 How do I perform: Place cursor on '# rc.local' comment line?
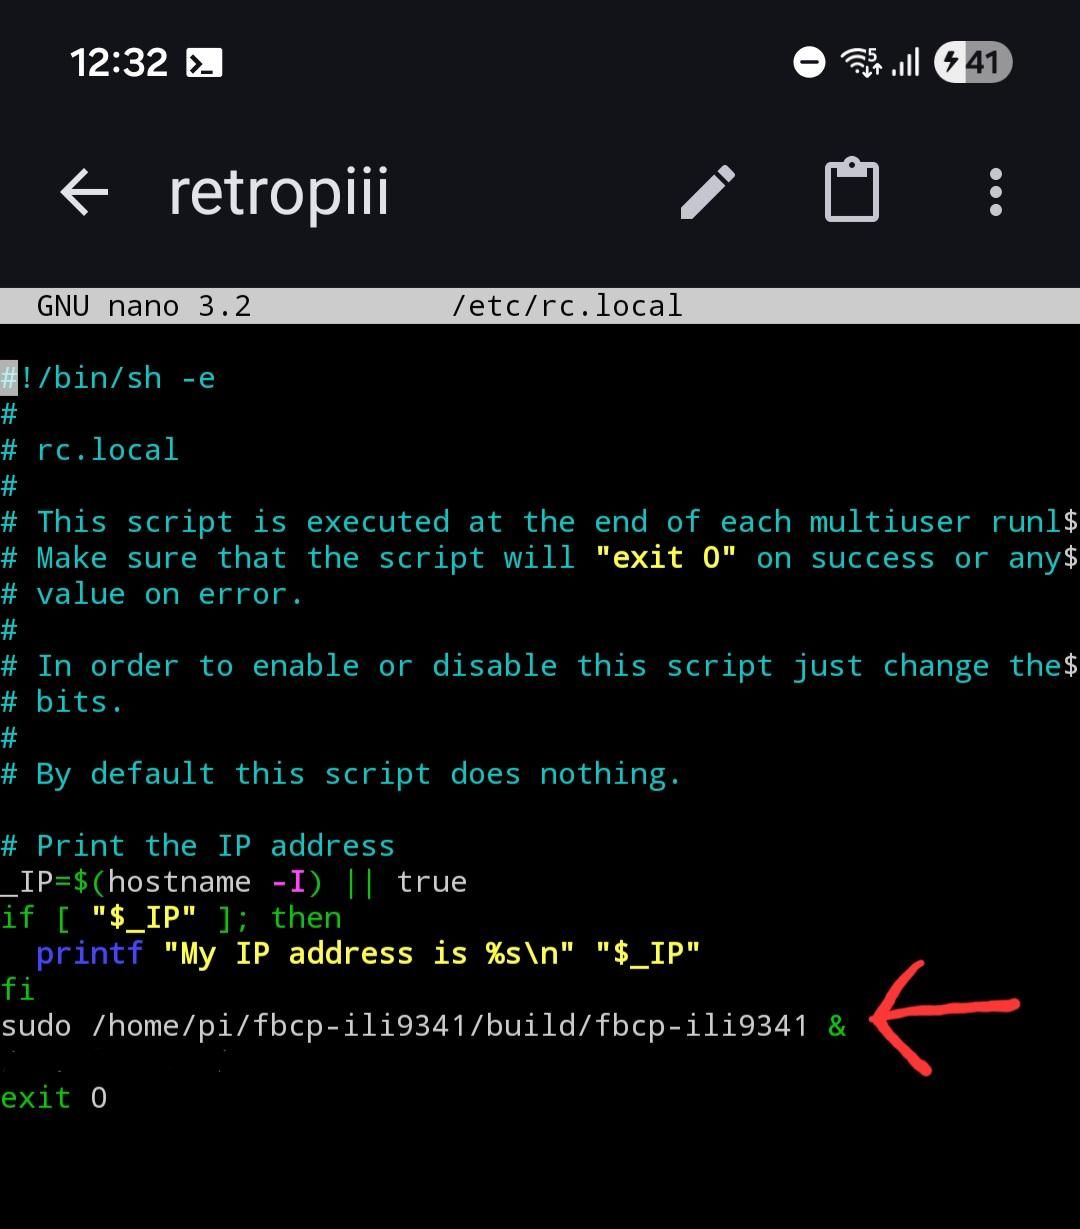90,450
